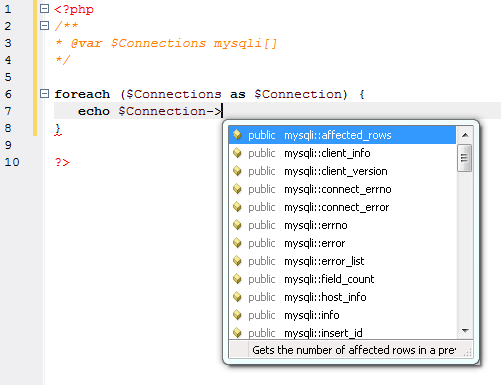
Task: Click the property icon beside mysqli::error_list
Action: click(237, 261)
